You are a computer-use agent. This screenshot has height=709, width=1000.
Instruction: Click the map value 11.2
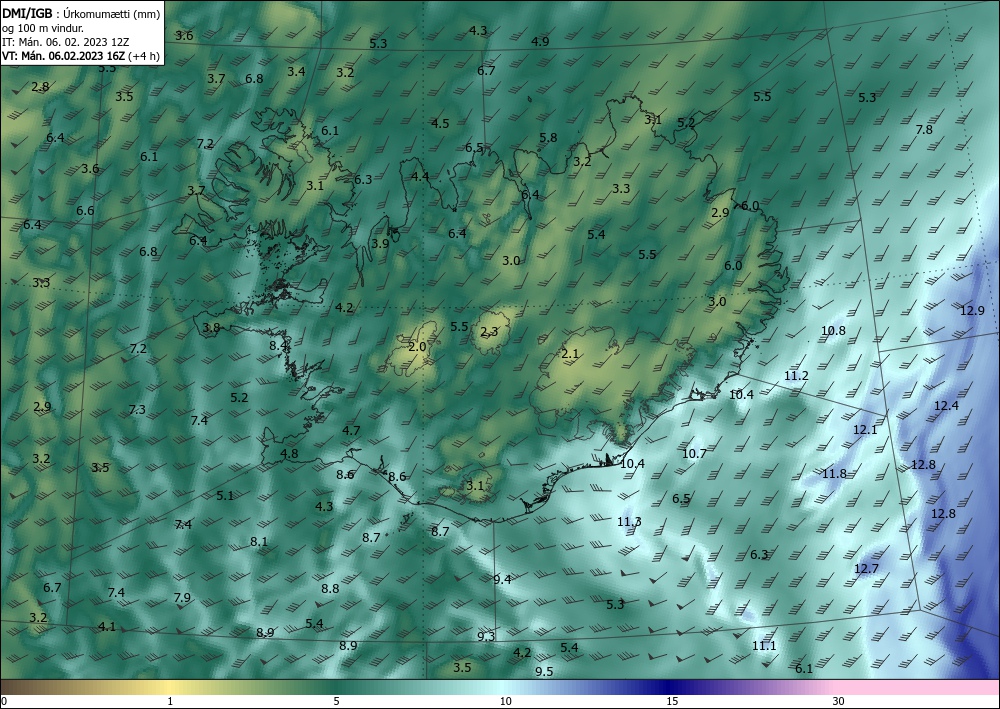tap(796, 376)
